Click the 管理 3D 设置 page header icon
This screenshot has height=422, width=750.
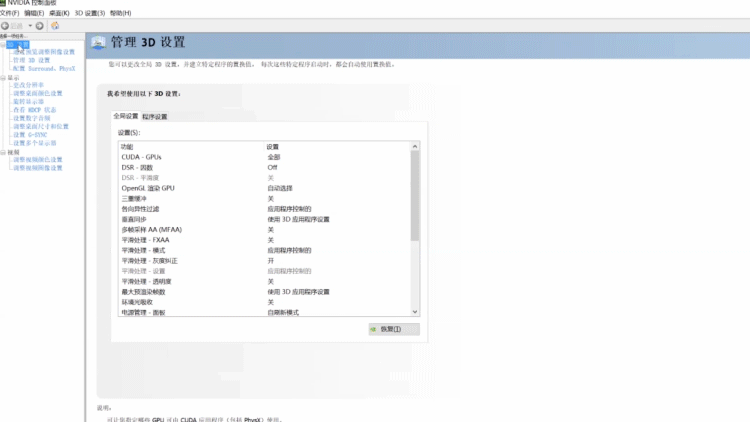tap(99, 43)
